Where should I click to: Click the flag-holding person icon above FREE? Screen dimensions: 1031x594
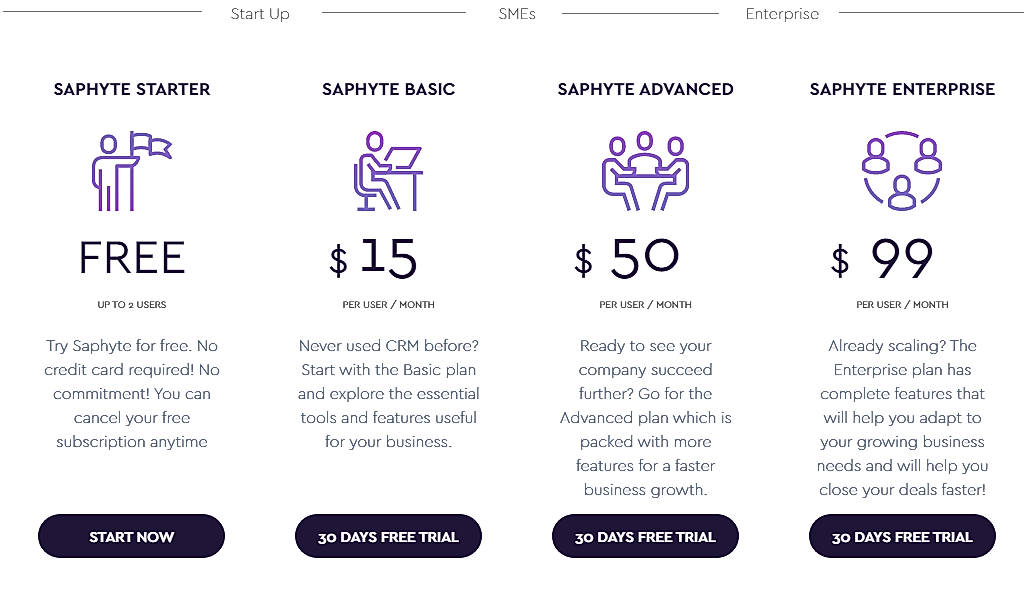pos(131,172)
